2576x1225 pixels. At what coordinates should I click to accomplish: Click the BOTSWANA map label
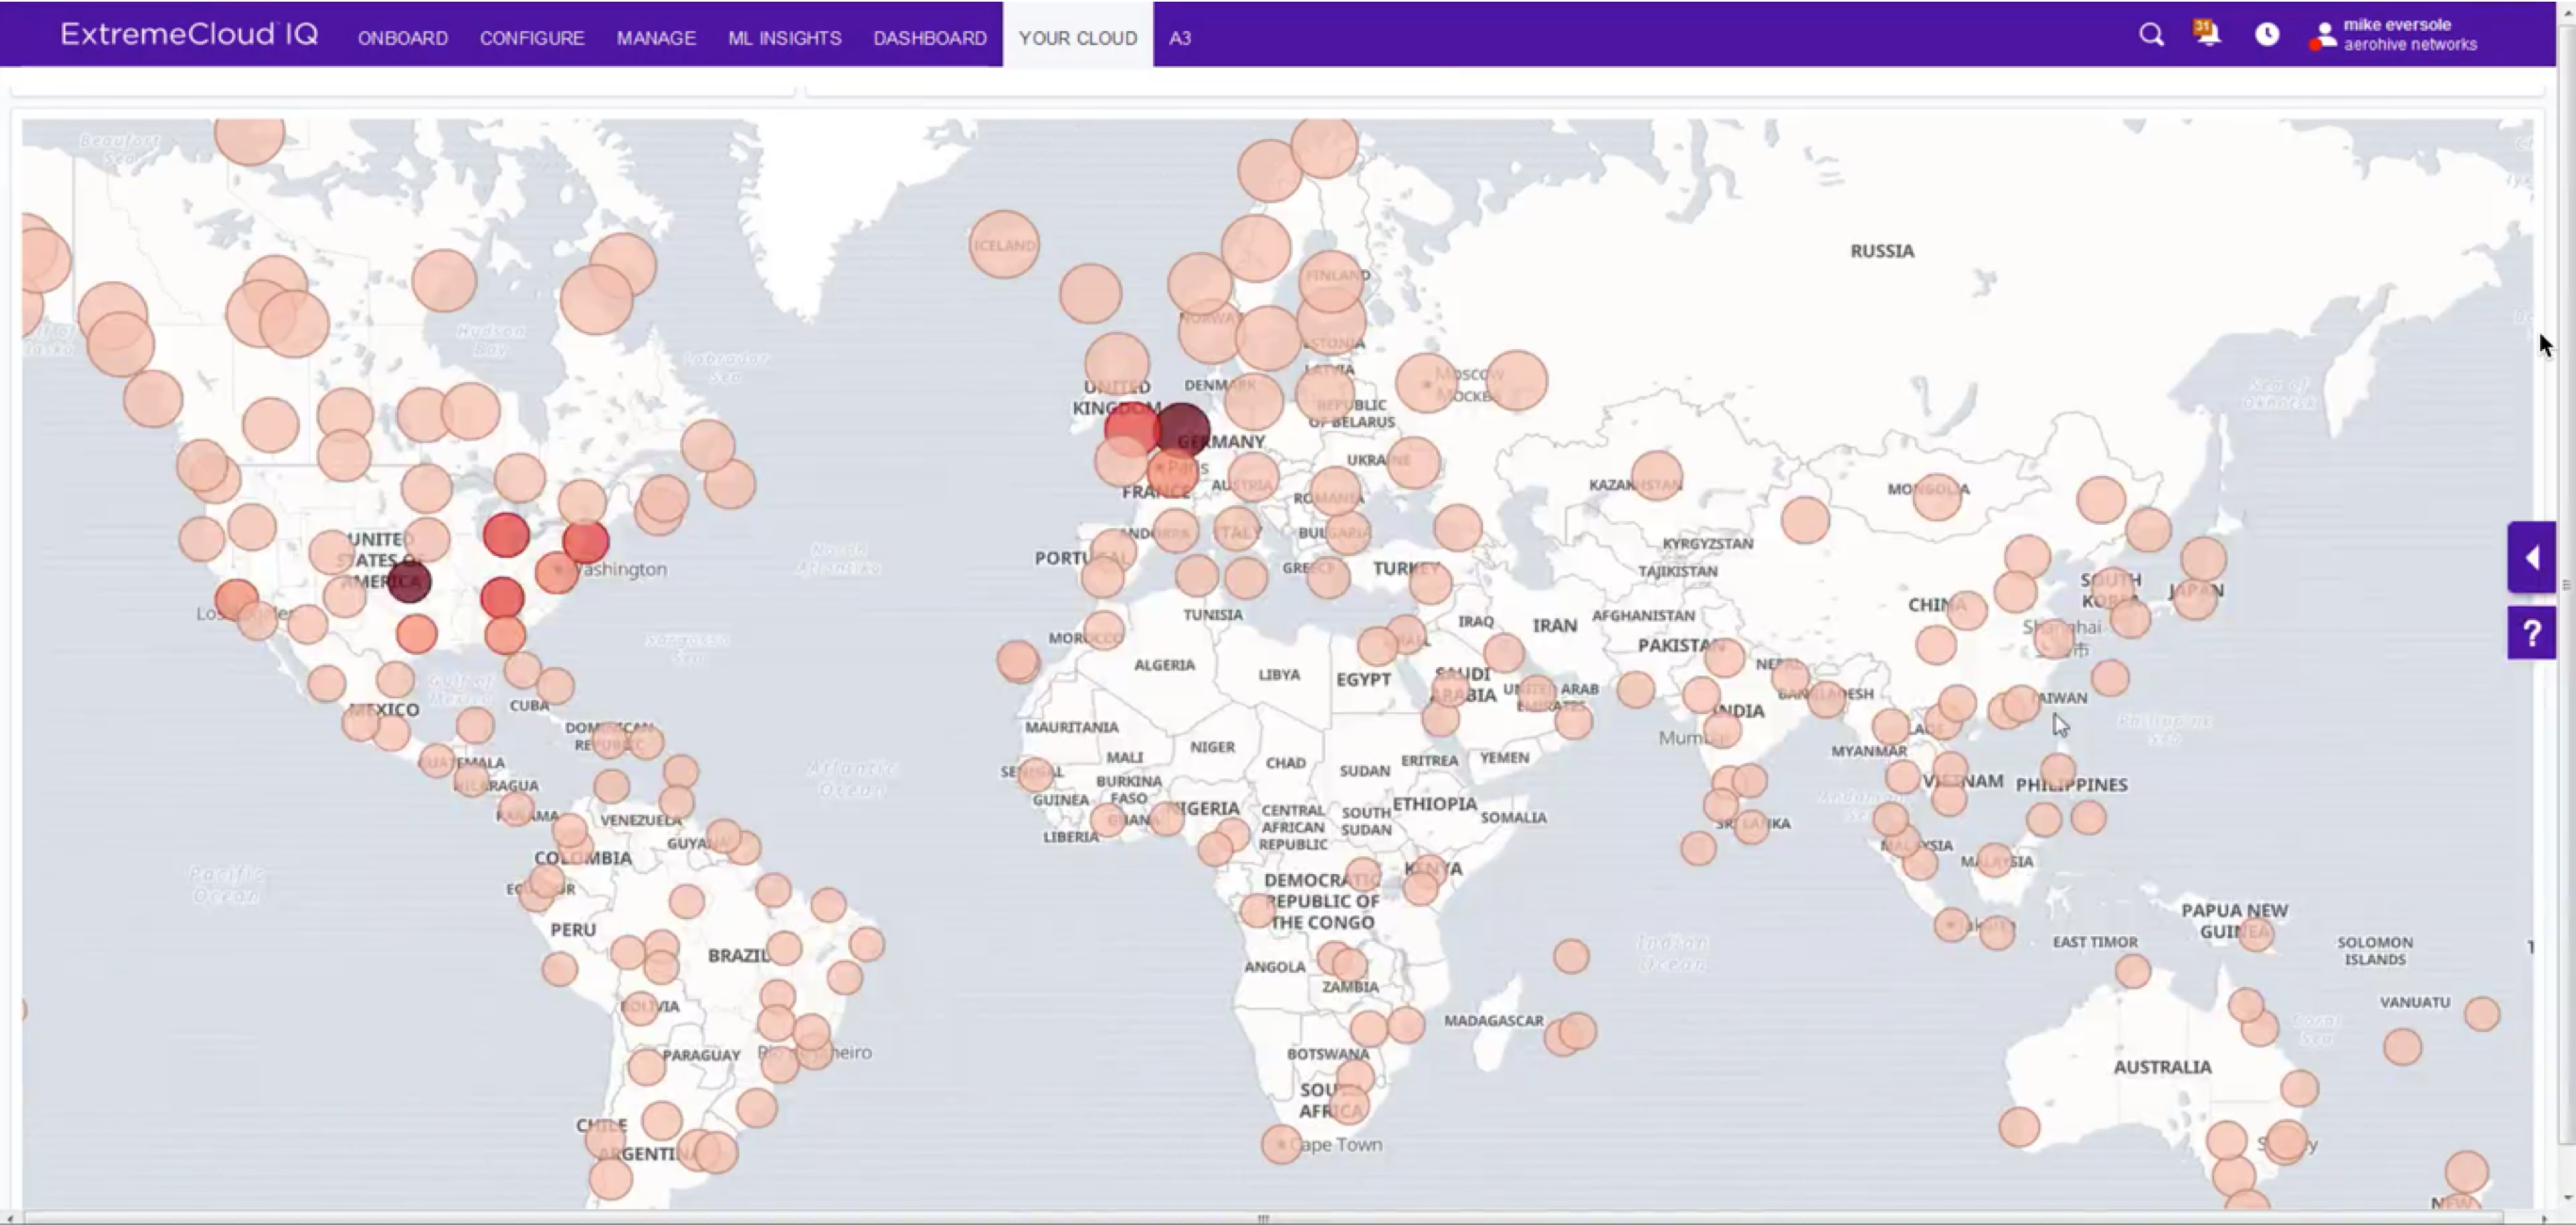(x=1327, y=1054)
